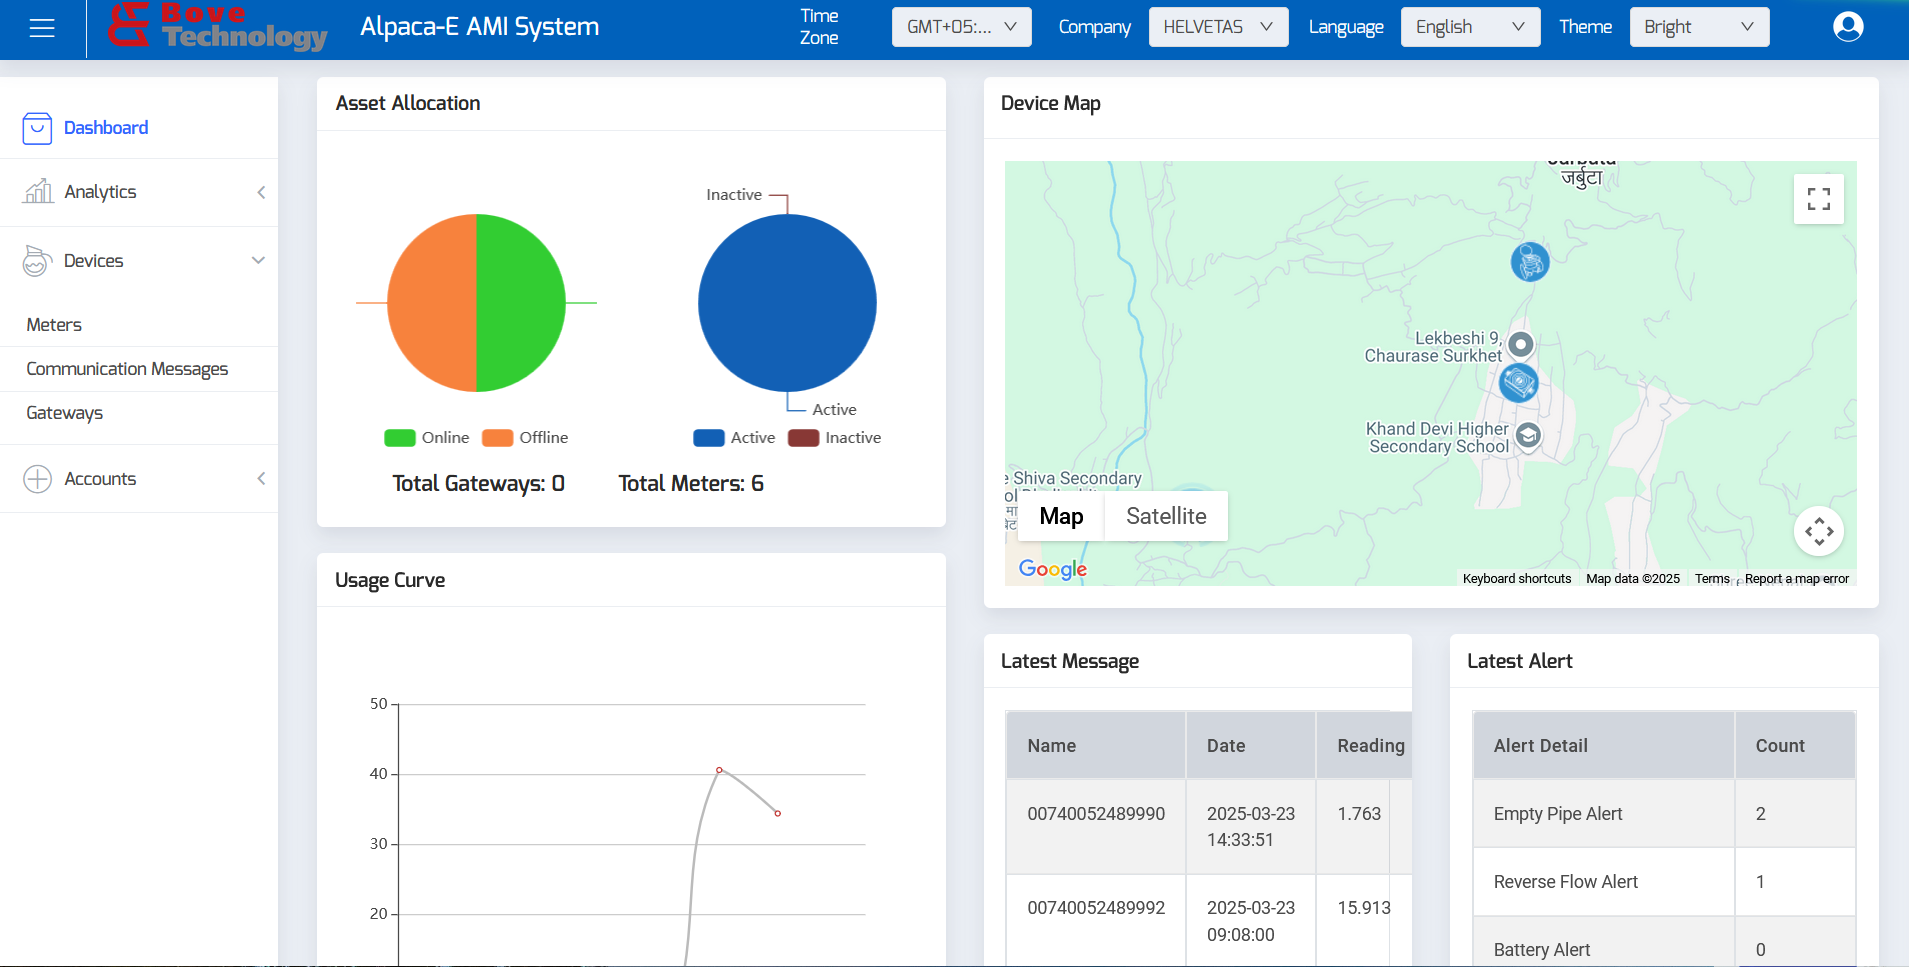Switch map to Satellite view

pyautogui.click(x=1165, y=516)
